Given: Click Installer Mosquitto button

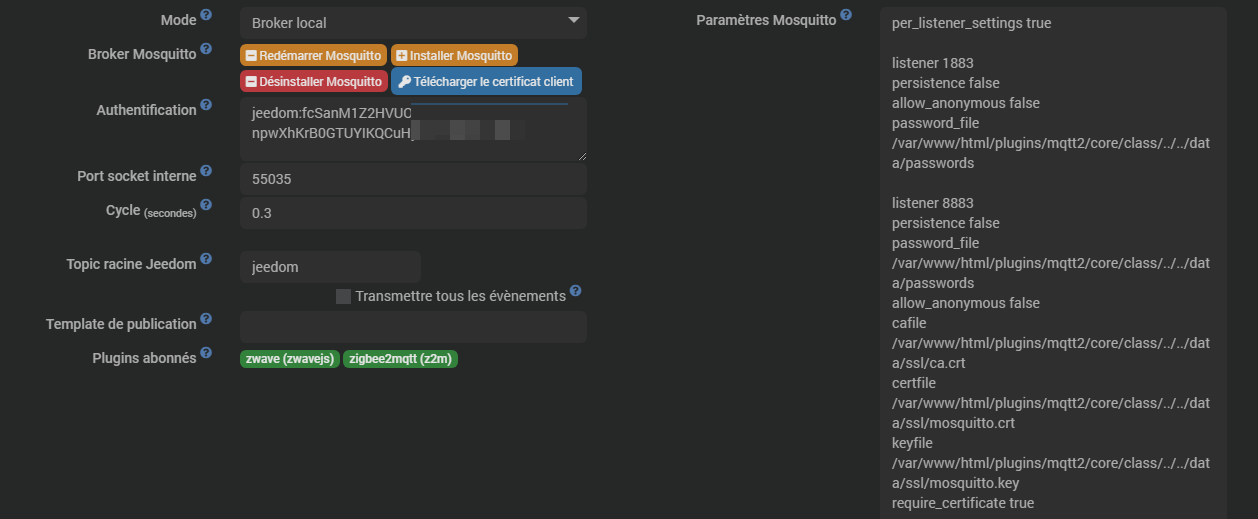Looking at the screenshot, I should (454, 56).
